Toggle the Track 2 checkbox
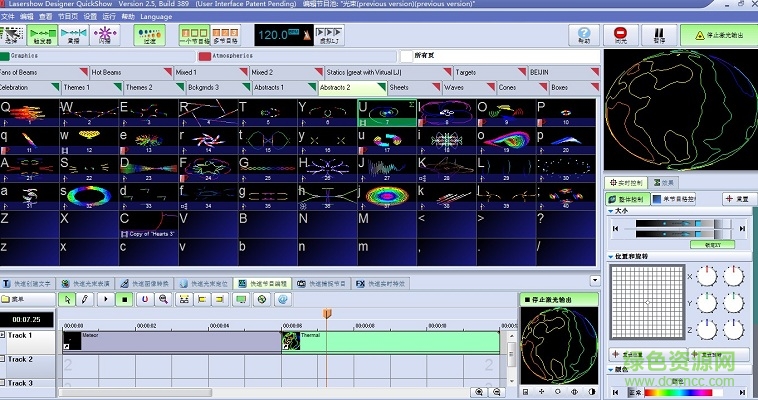 tap(3, 359)
